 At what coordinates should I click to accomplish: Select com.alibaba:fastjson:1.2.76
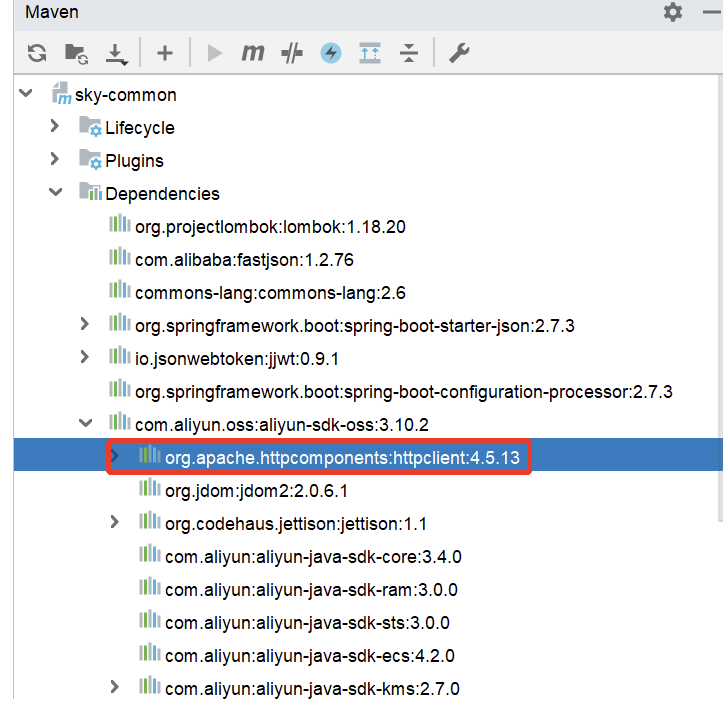click(x=244, y=260)
